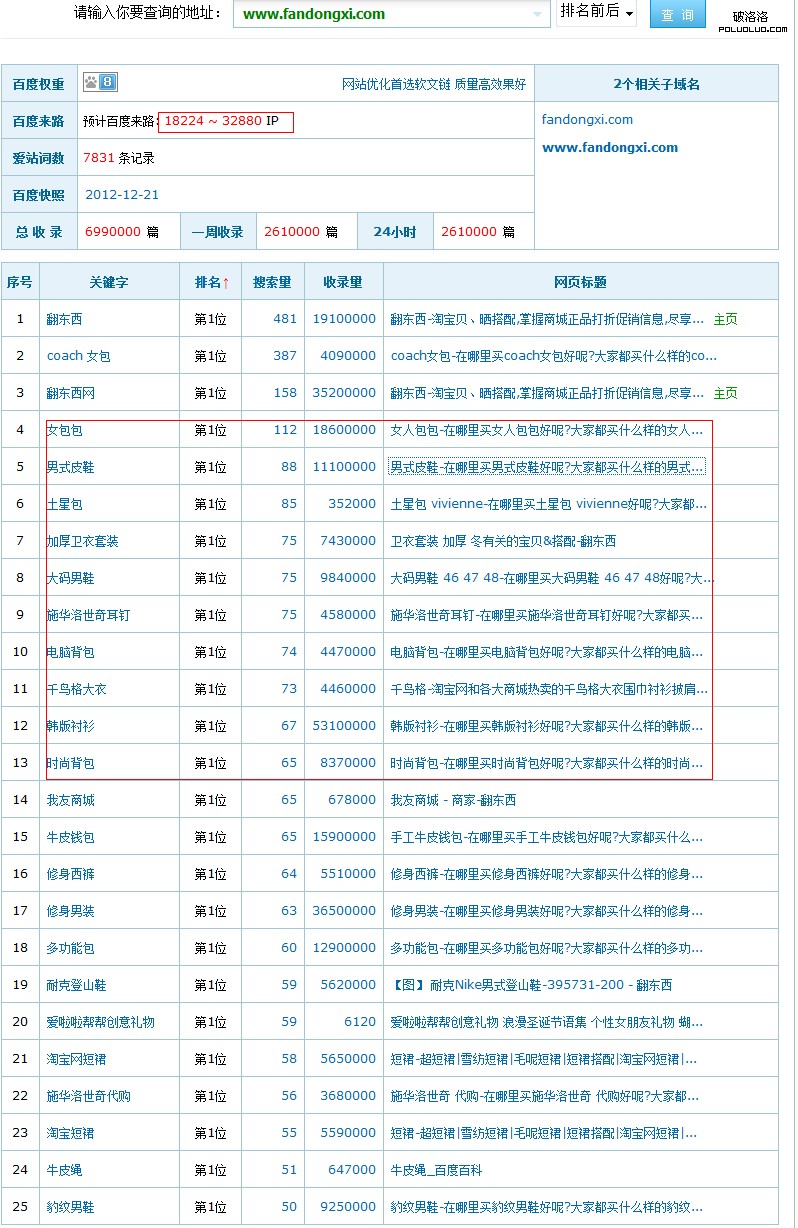798x1228 pixels.
Task: Focus the www.fandongxi.com address input
Action: click(x=391, y=14)
